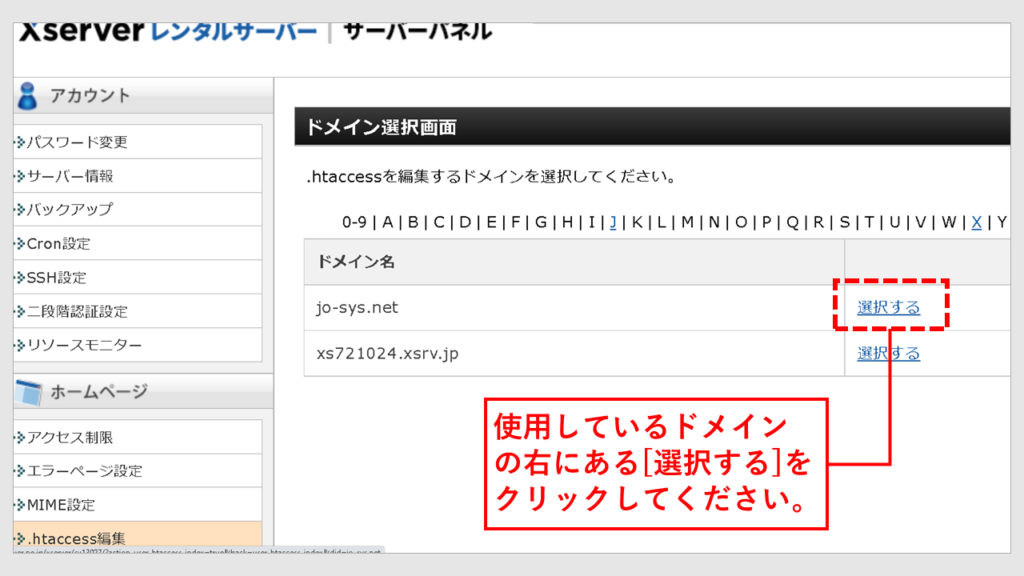
Task: Filter domains by letter J link
Action: pyautogui.click(x=613, y=222)
